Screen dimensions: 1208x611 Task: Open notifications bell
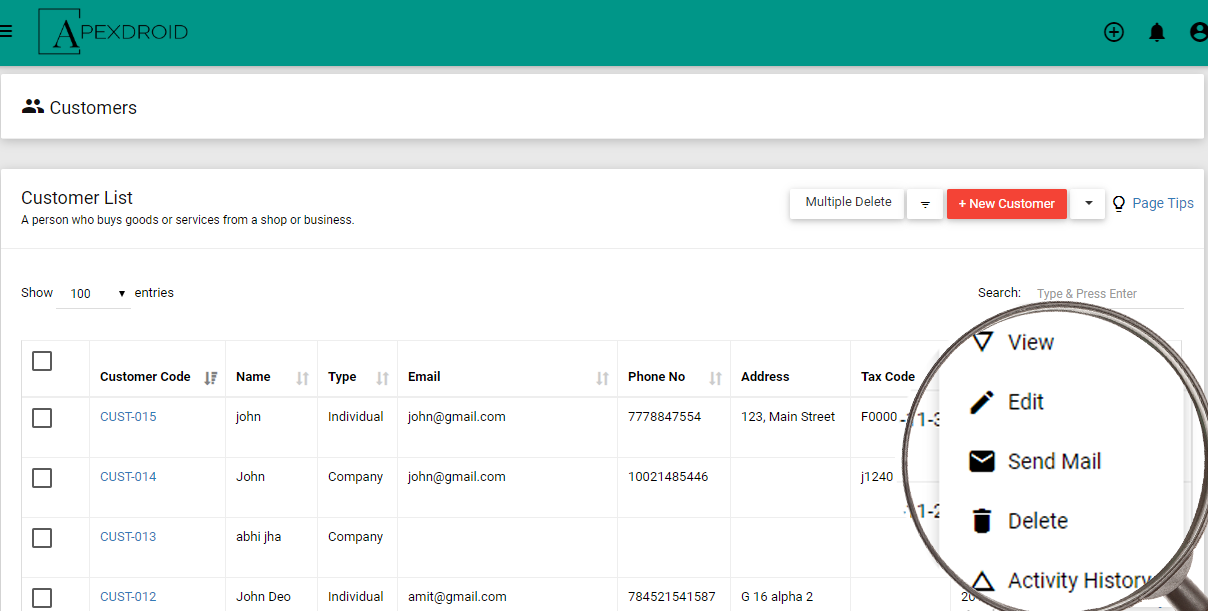1157,32
